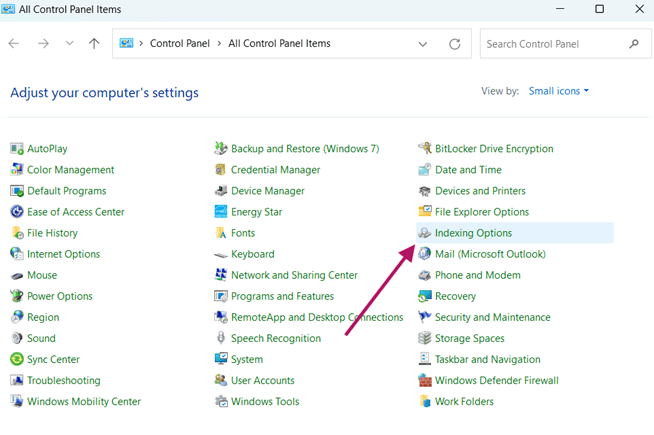Screen dimensions: 654x435
Task: Open the Recovery icon
Action: pos(425,296)
